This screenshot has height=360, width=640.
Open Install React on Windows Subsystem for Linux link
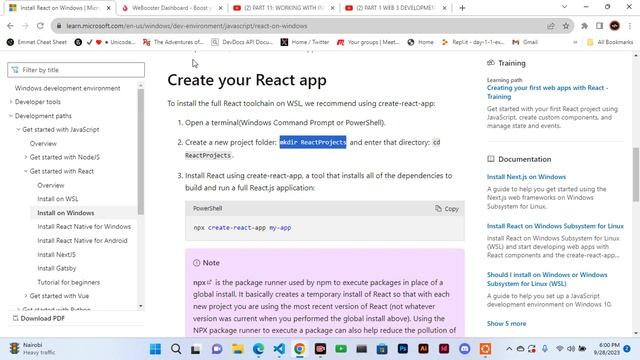tap(555, 226)
